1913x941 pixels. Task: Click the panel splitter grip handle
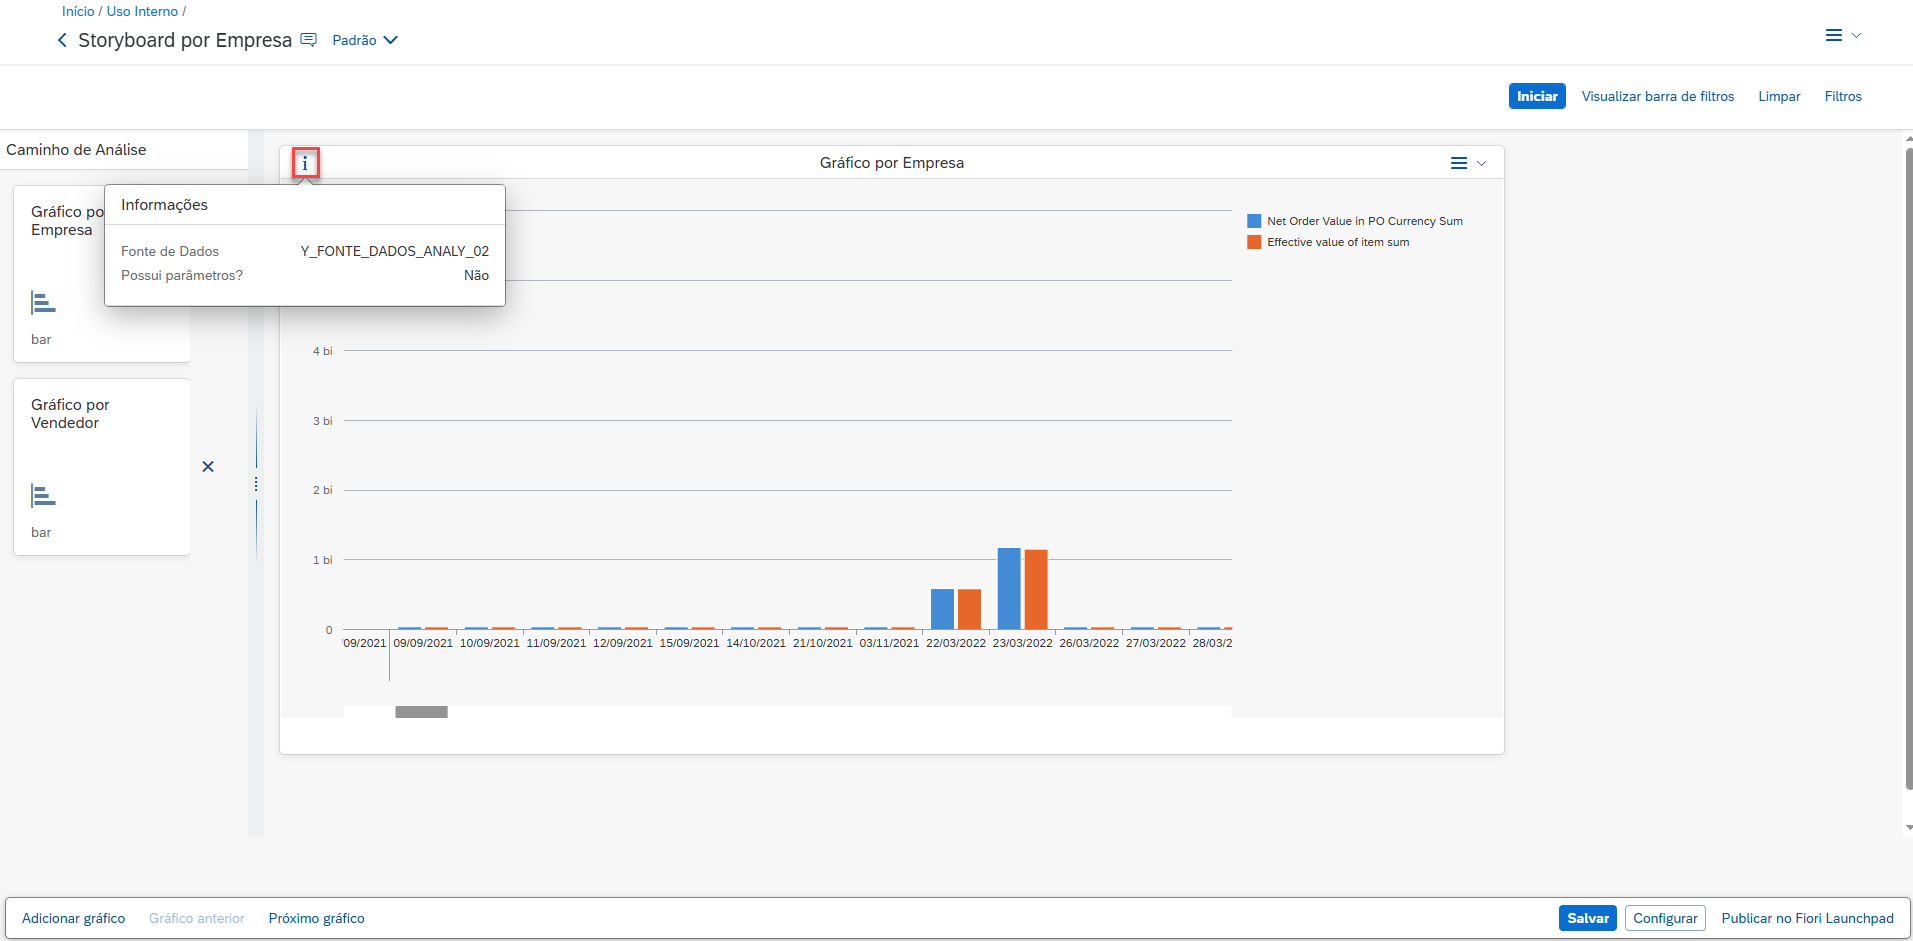click(x=256, y=484)
